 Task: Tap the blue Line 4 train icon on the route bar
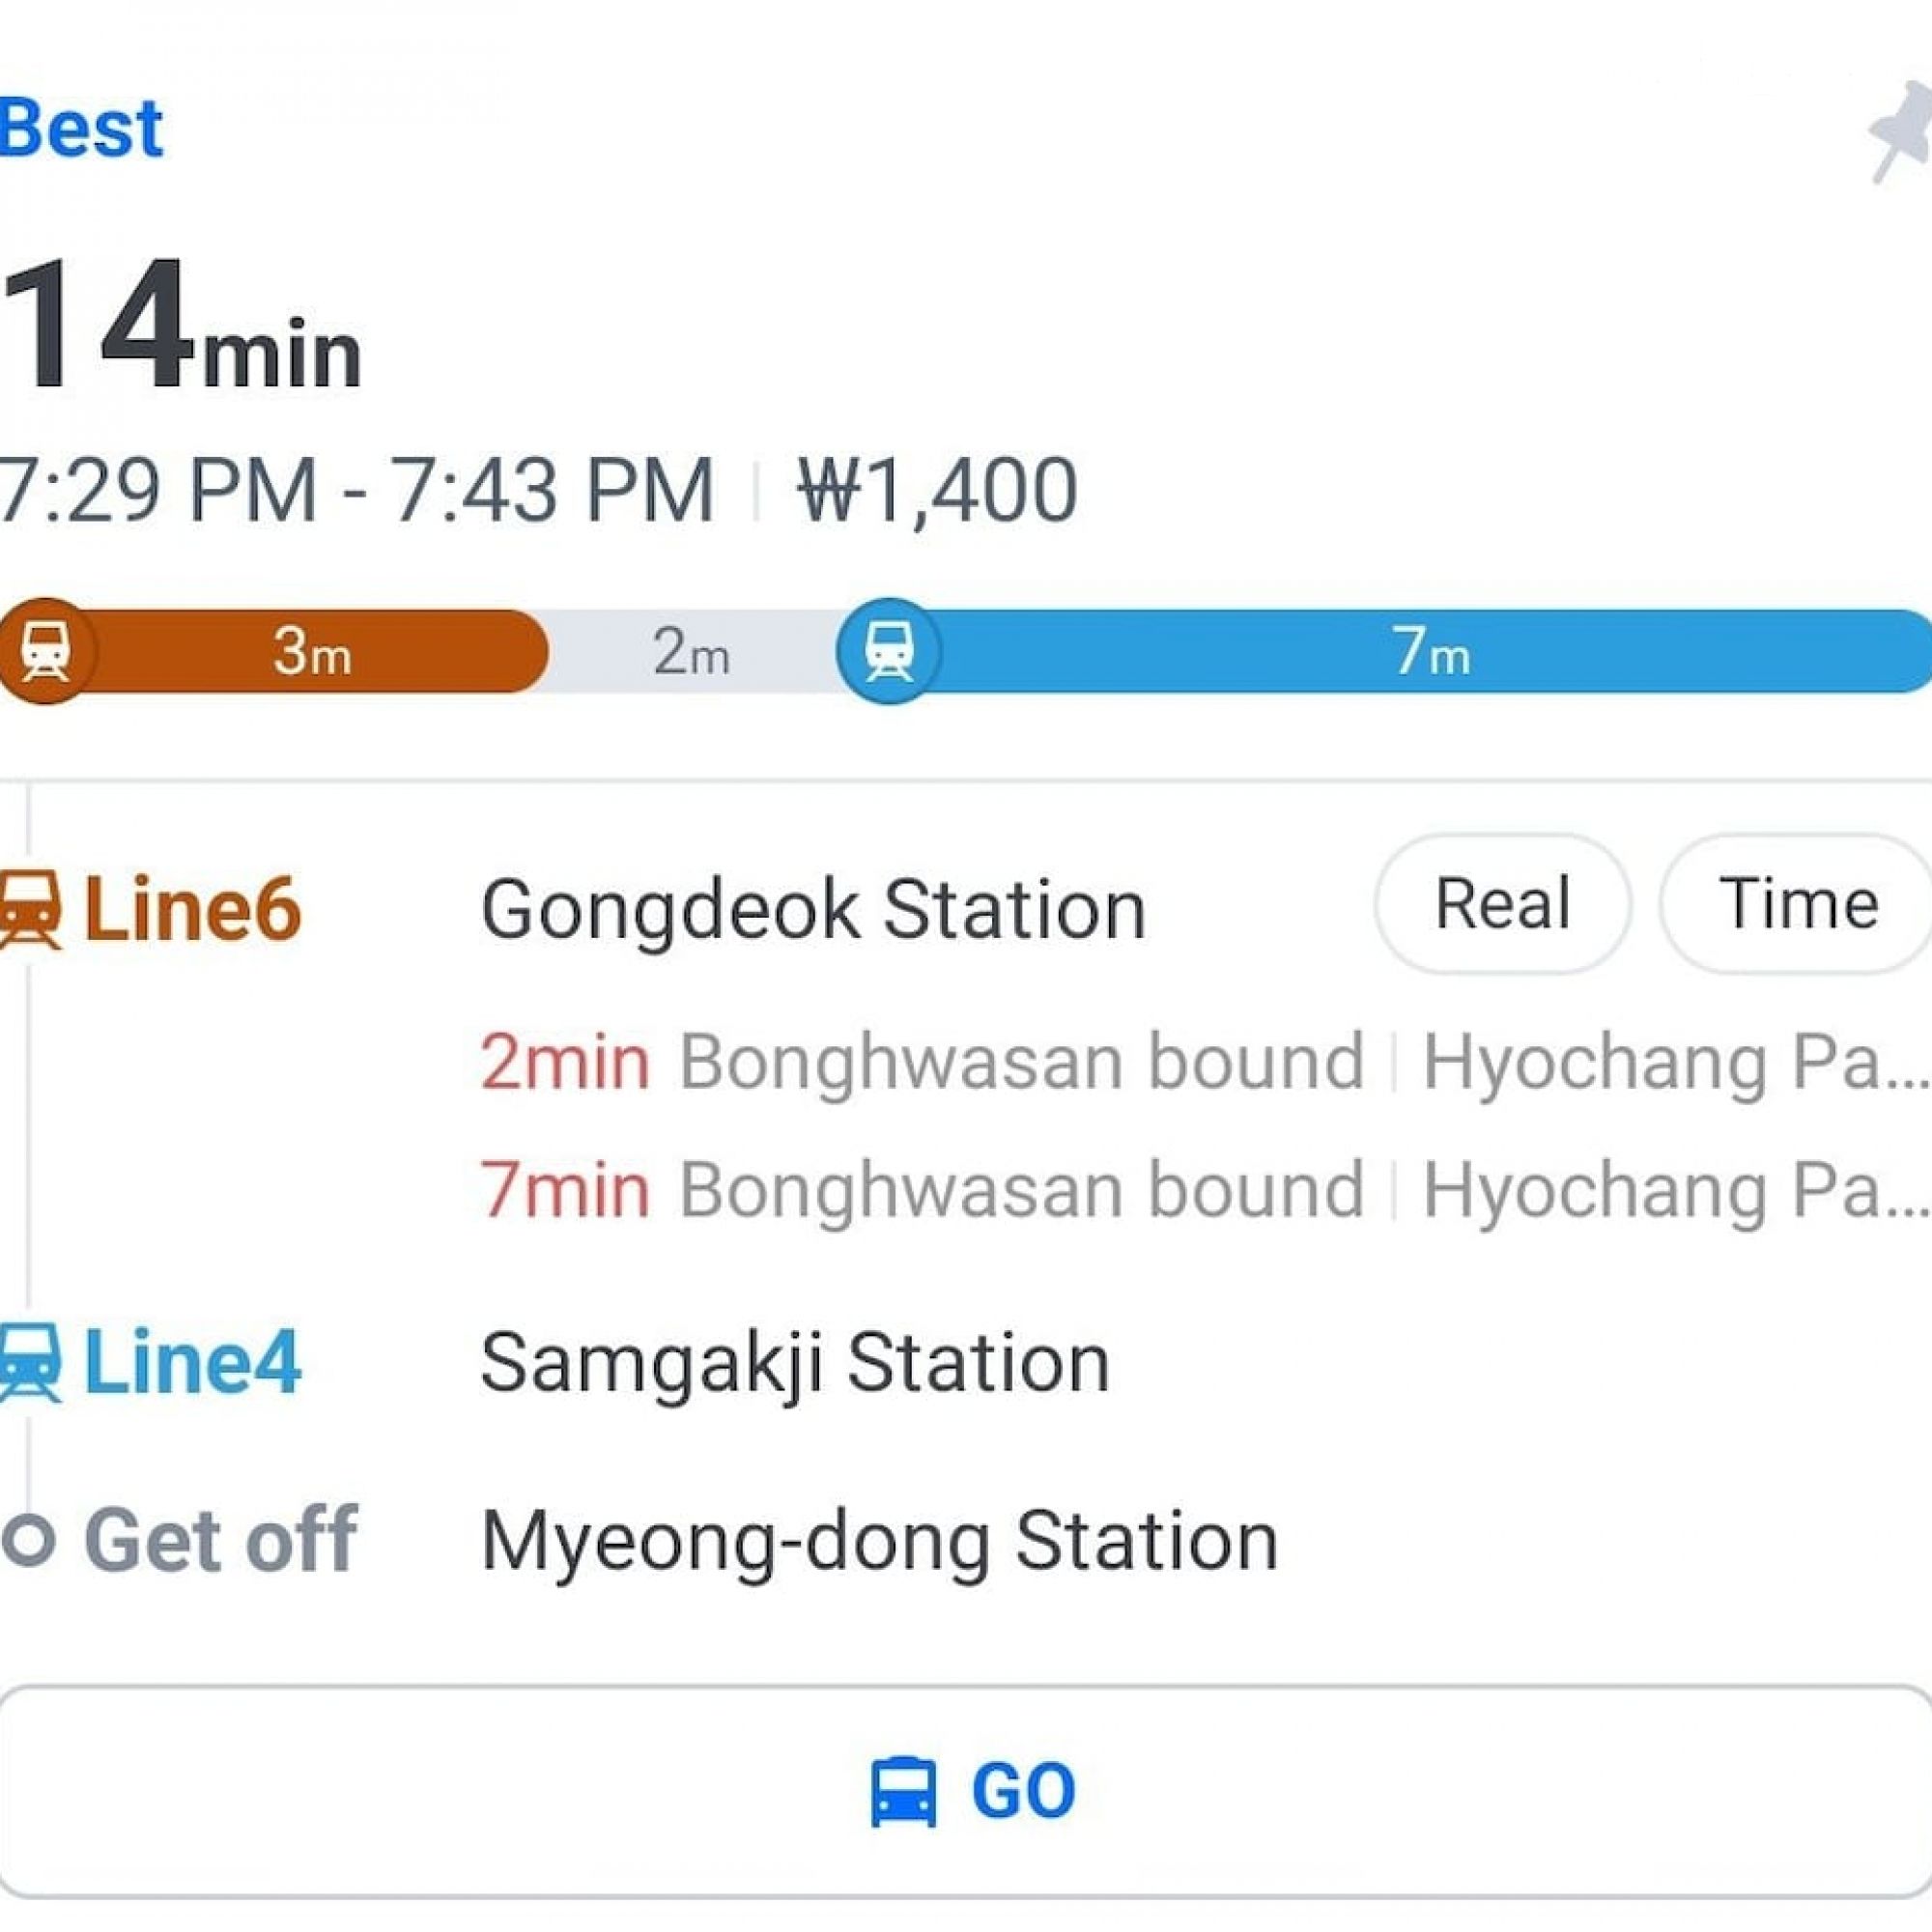point(888,651)
